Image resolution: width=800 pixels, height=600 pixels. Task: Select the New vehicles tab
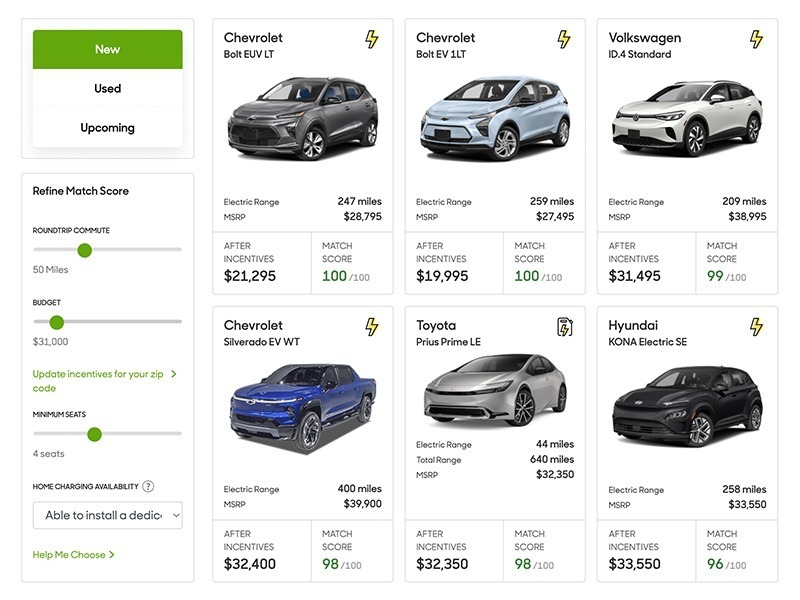[x=107, y=48]
